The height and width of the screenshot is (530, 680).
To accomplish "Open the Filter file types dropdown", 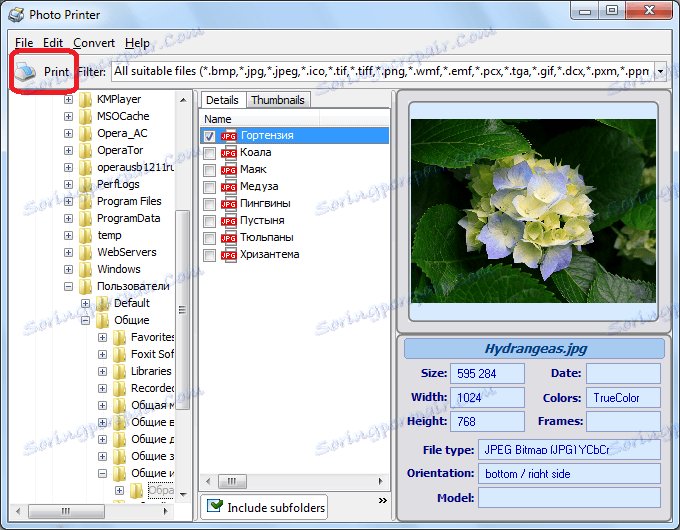I will tap(661, 72).
